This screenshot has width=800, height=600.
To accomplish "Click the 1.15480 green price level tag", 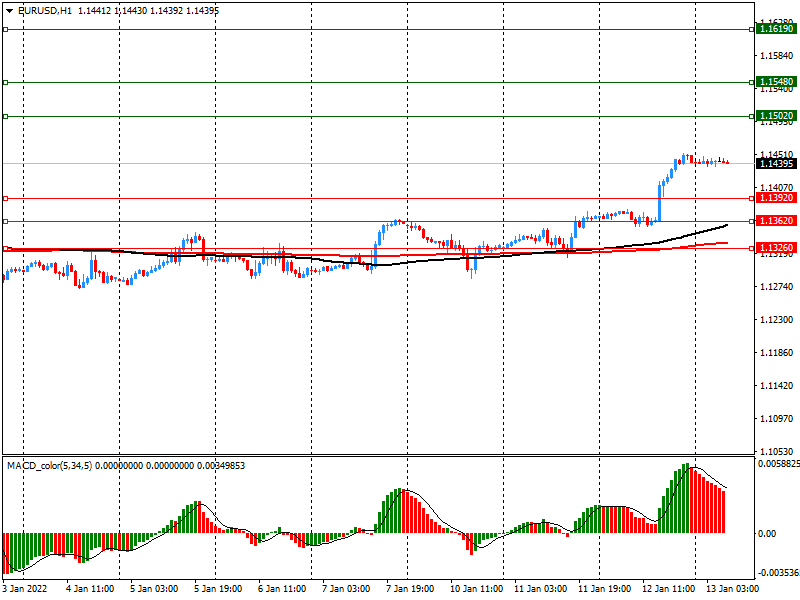I will point(776,82).
